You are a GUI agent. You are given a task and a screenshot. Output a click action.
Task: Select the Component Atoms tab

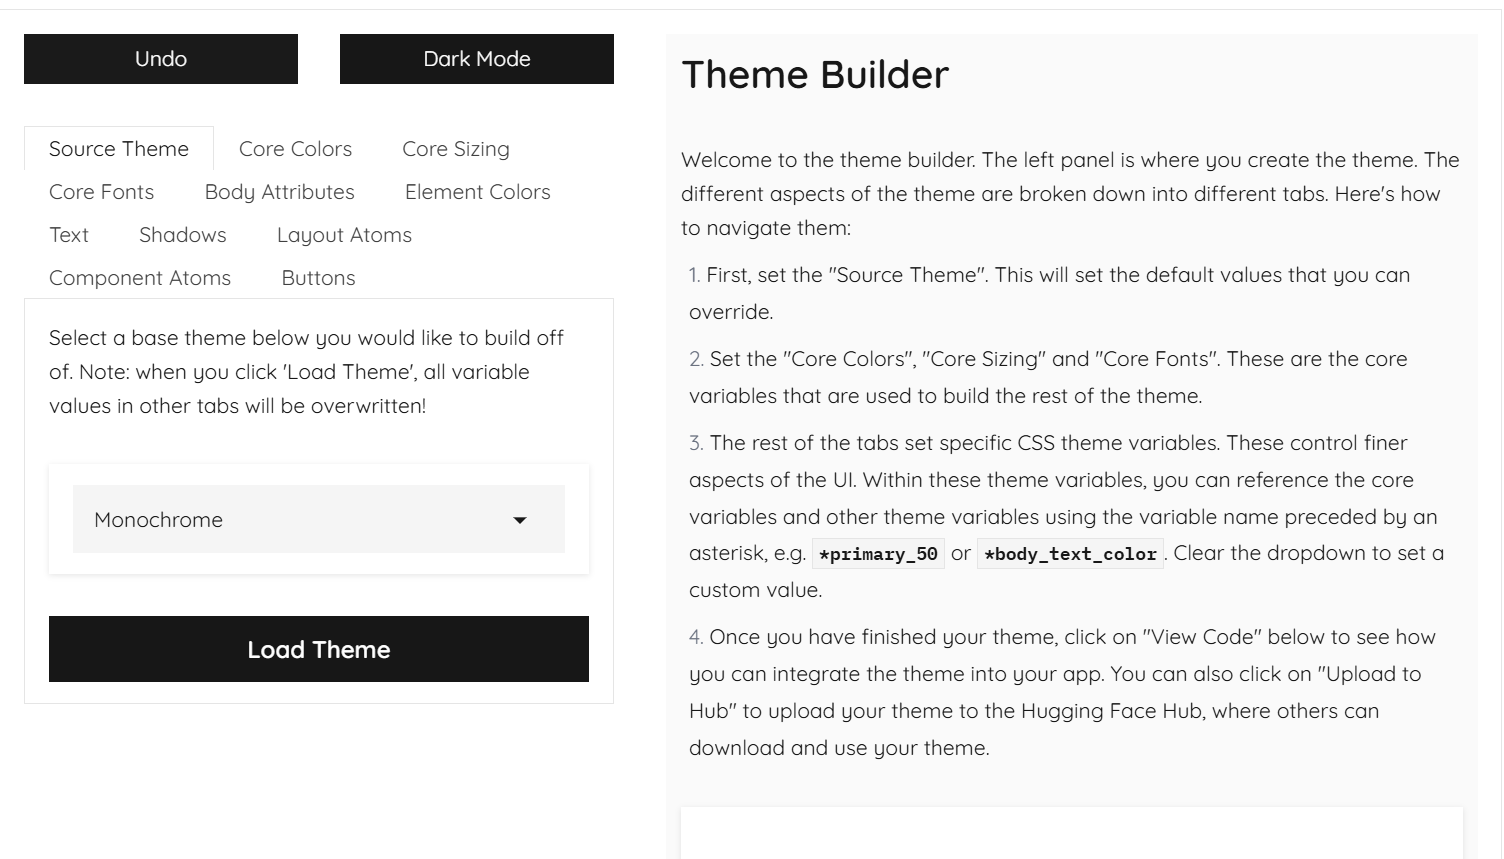pyautogui.click(x=140, y=278)
